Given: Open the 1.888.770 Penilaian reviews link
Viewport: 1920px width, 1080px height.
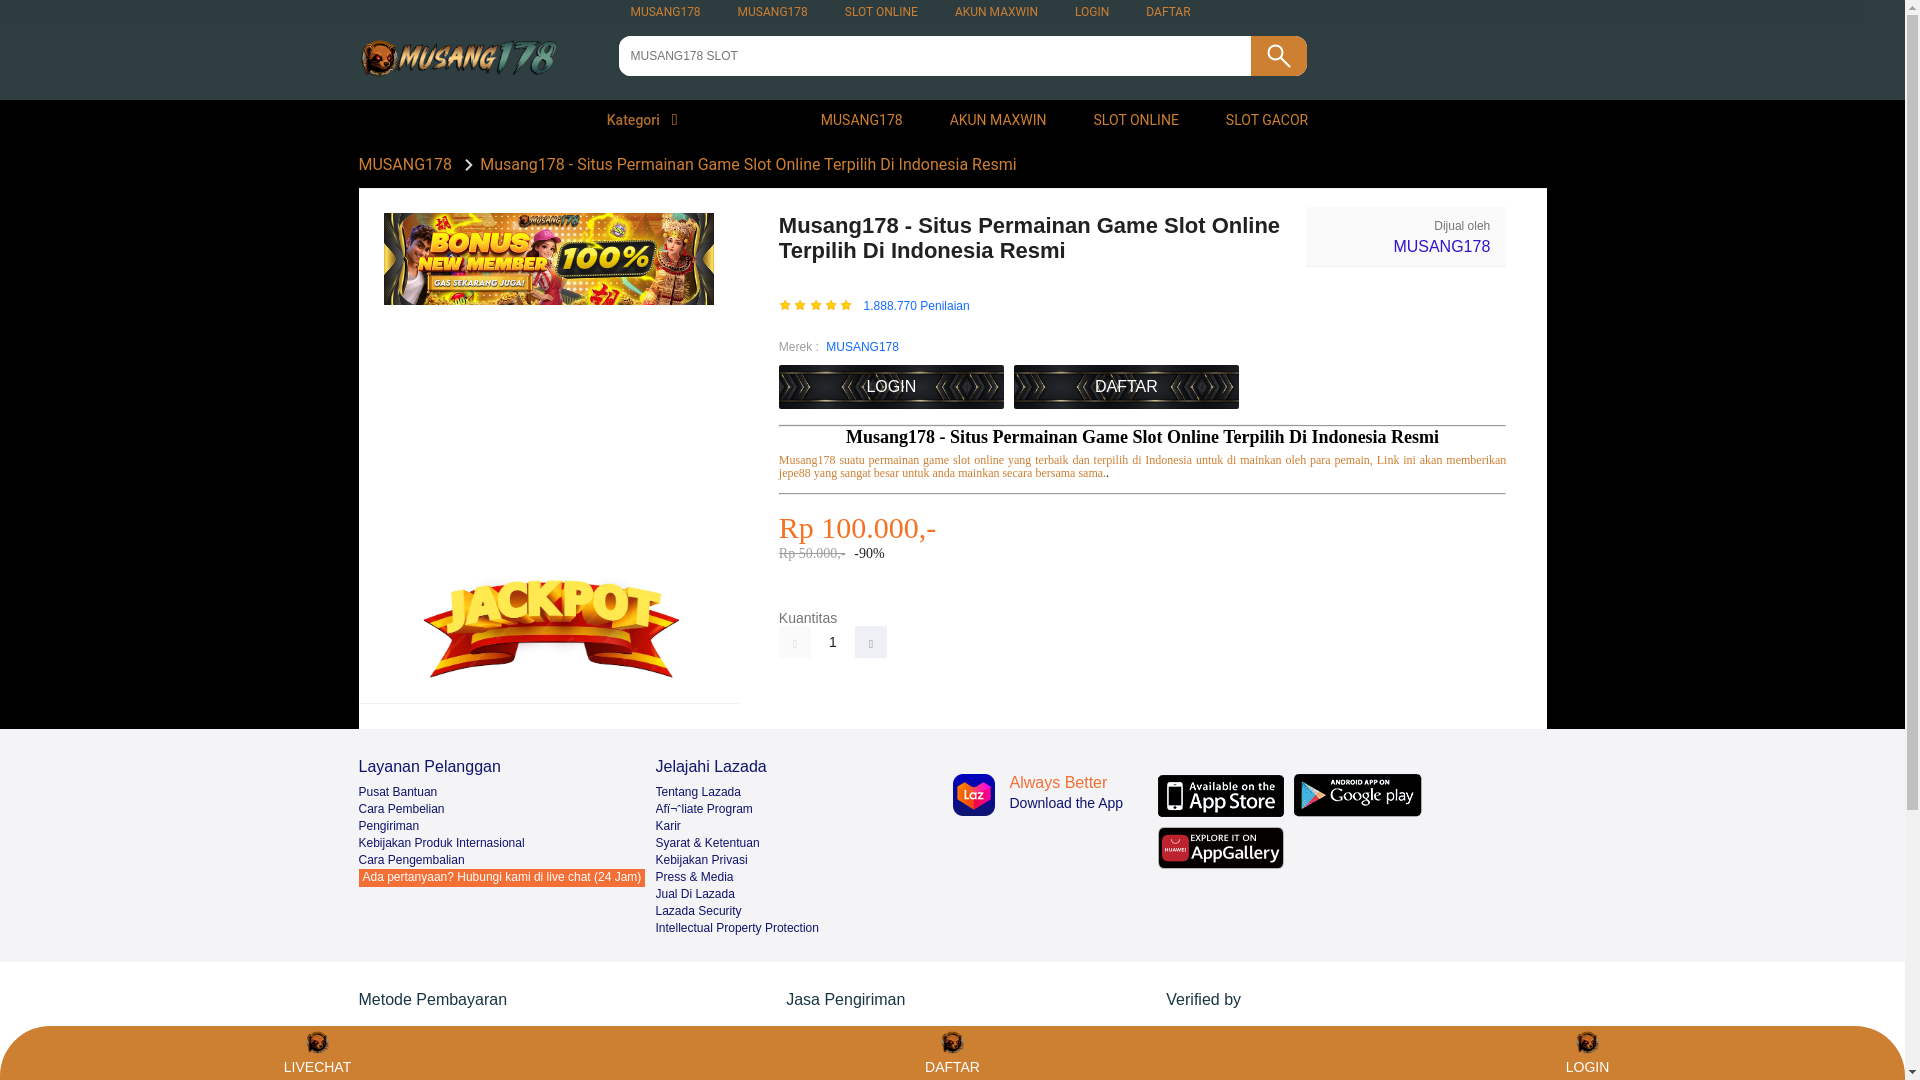Looking at the screenshot, I should [x=916, y=306].
